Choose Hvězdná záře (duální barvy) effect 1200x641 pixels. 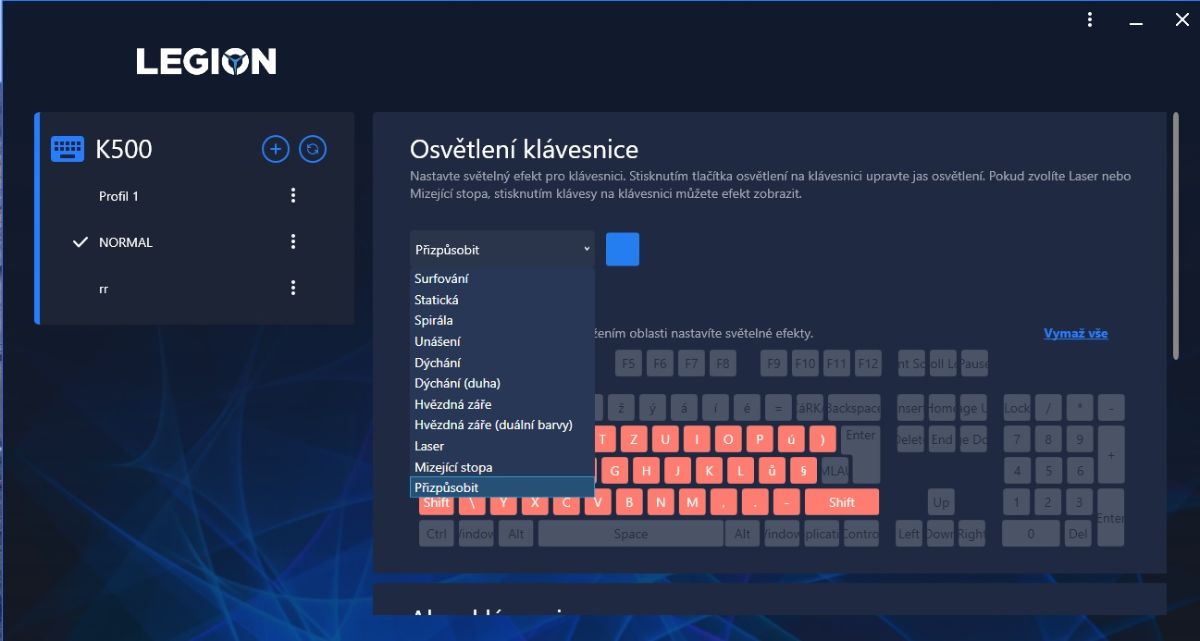493,425
